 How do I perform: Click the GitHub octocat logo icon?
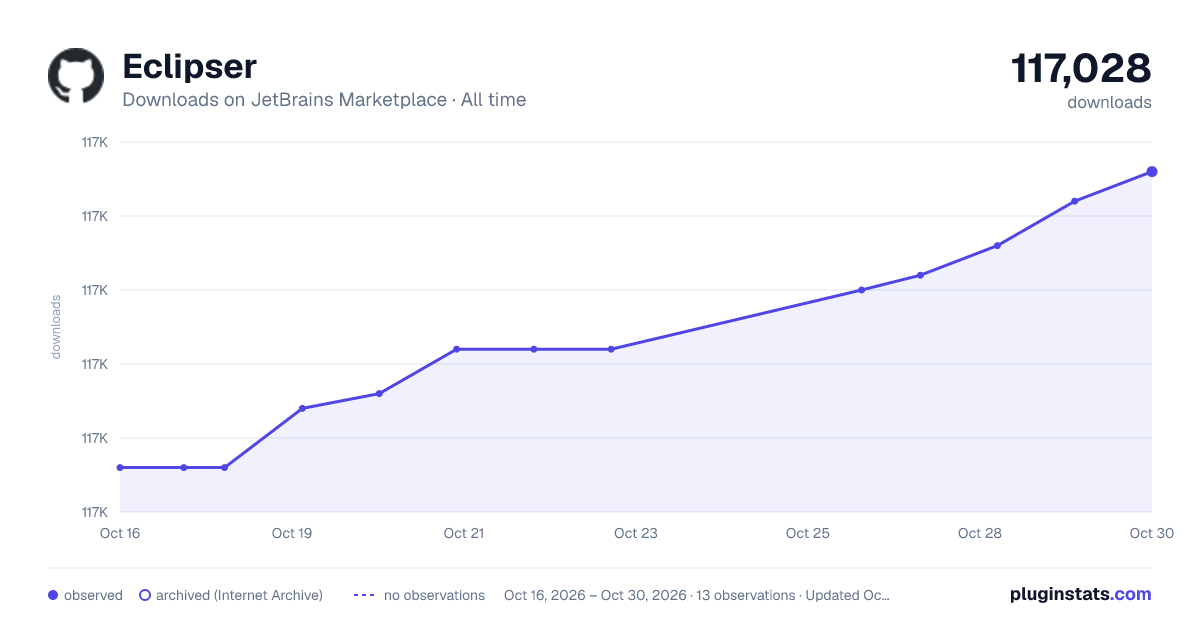tap(76, 76)
